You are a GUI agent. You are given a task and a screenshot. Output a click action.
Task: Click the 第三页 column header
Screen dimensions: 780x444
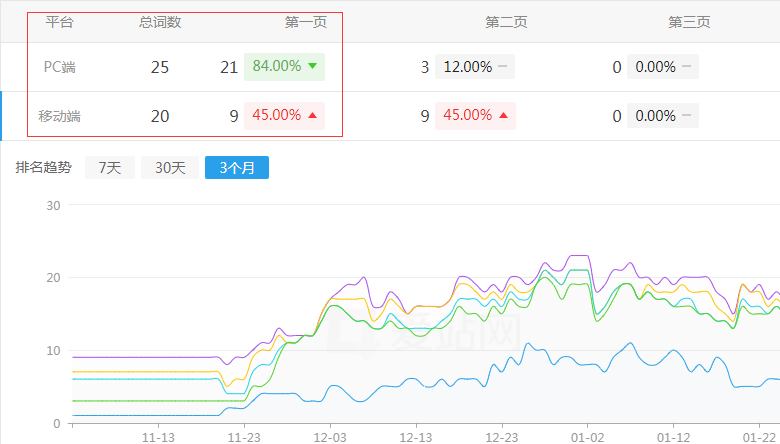click(689, 22)
